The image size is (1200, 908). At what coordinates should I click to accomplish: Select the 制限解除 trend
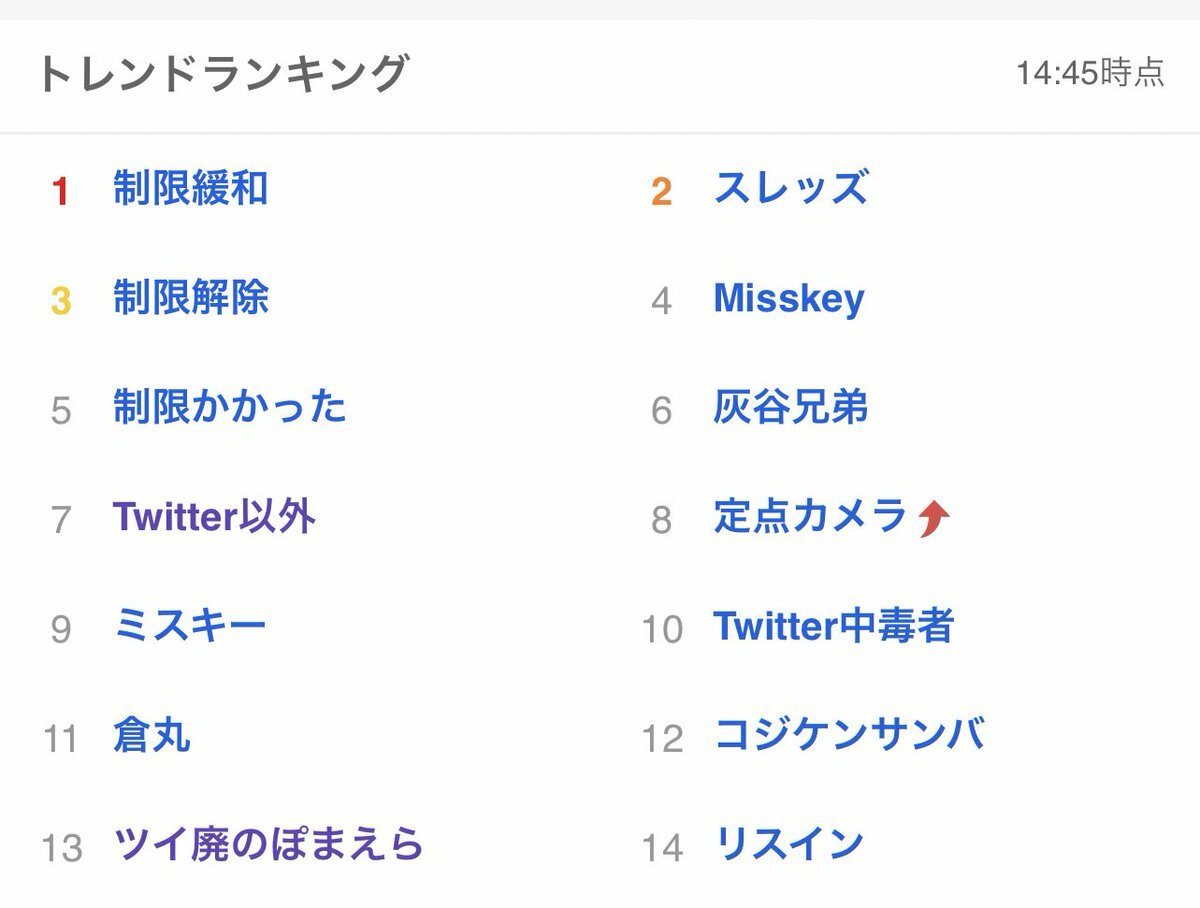(190, 298)
